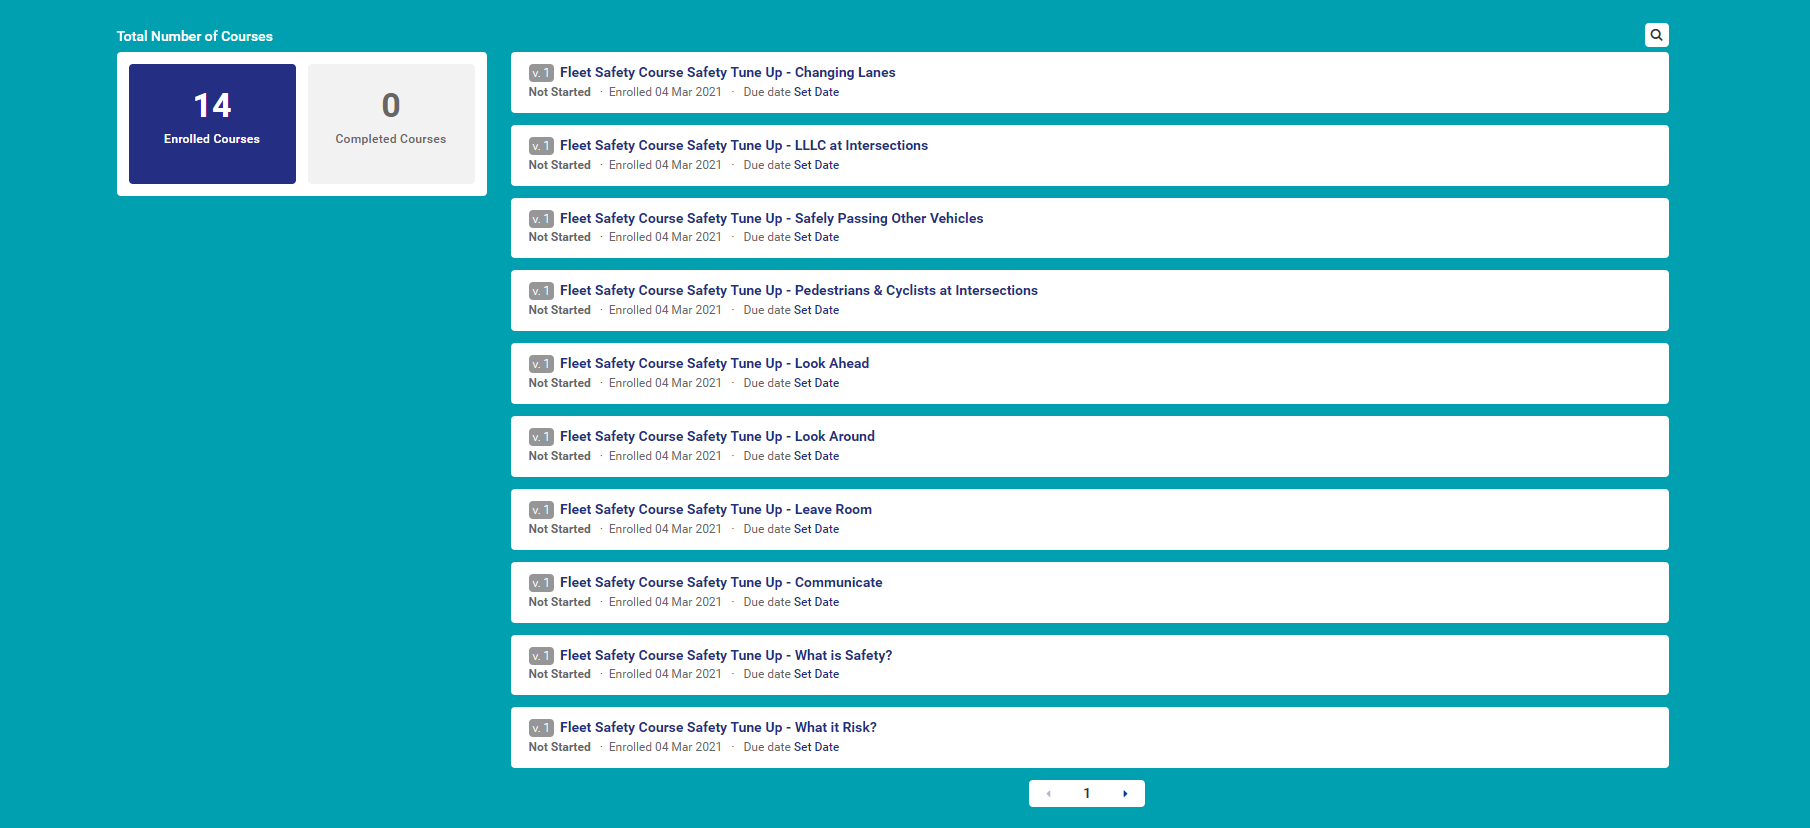Image resolution: width=1810 pixels, height=828 pixels.
Task: Open the course search magnifier icon
Action: [x=1656, y=35]
